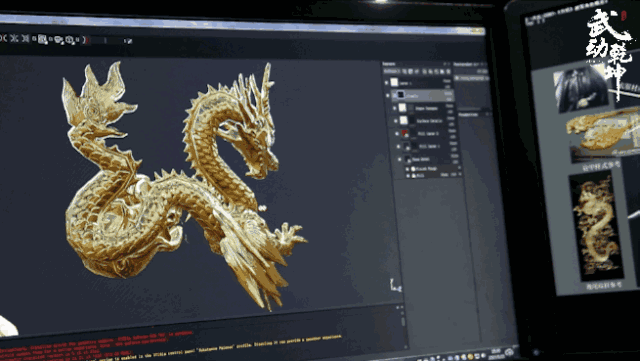Open the channel dropdown in Layers toolbar

[391, 71]
